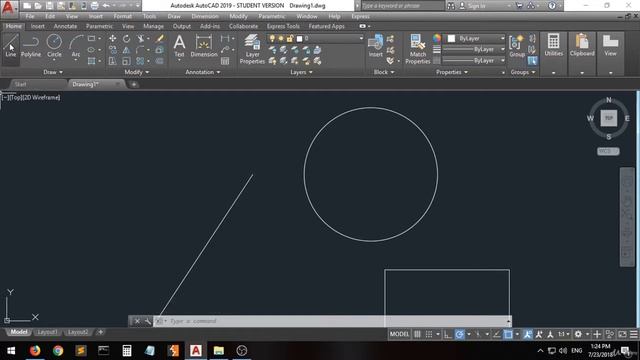Click the TOP face of ViewCube
The width and height of the screenshot is (640, 360).
(x=609, y=118)
